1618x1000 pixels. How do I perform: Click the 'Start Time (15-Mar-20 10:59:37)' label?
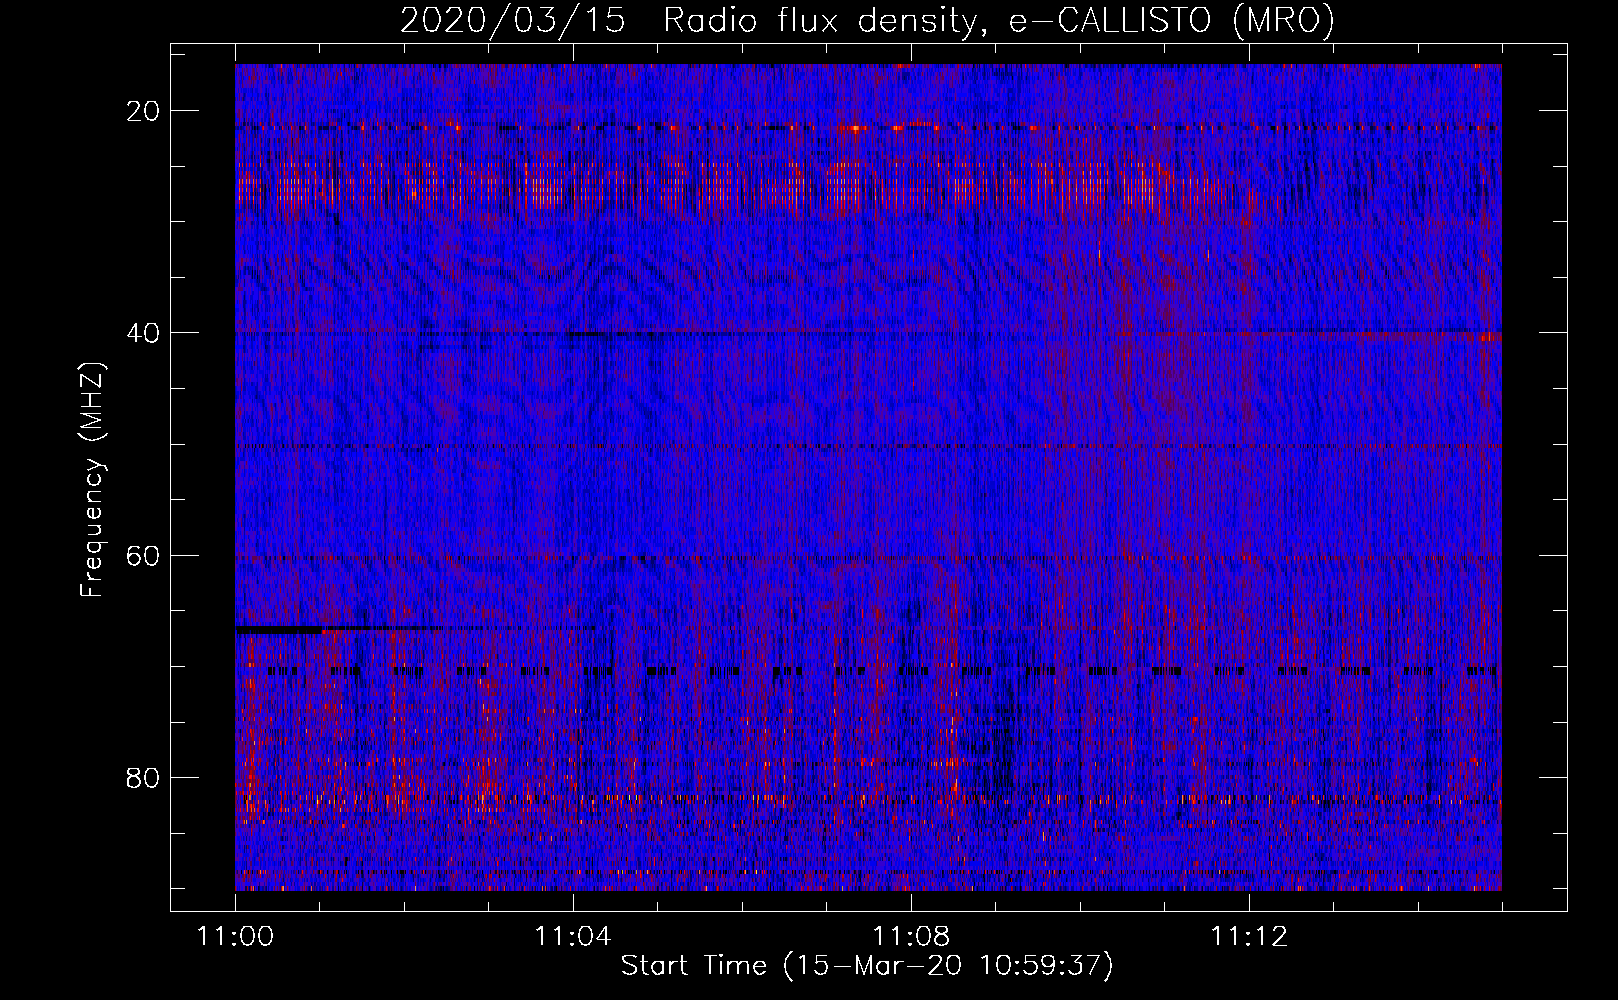coord(867,966)
